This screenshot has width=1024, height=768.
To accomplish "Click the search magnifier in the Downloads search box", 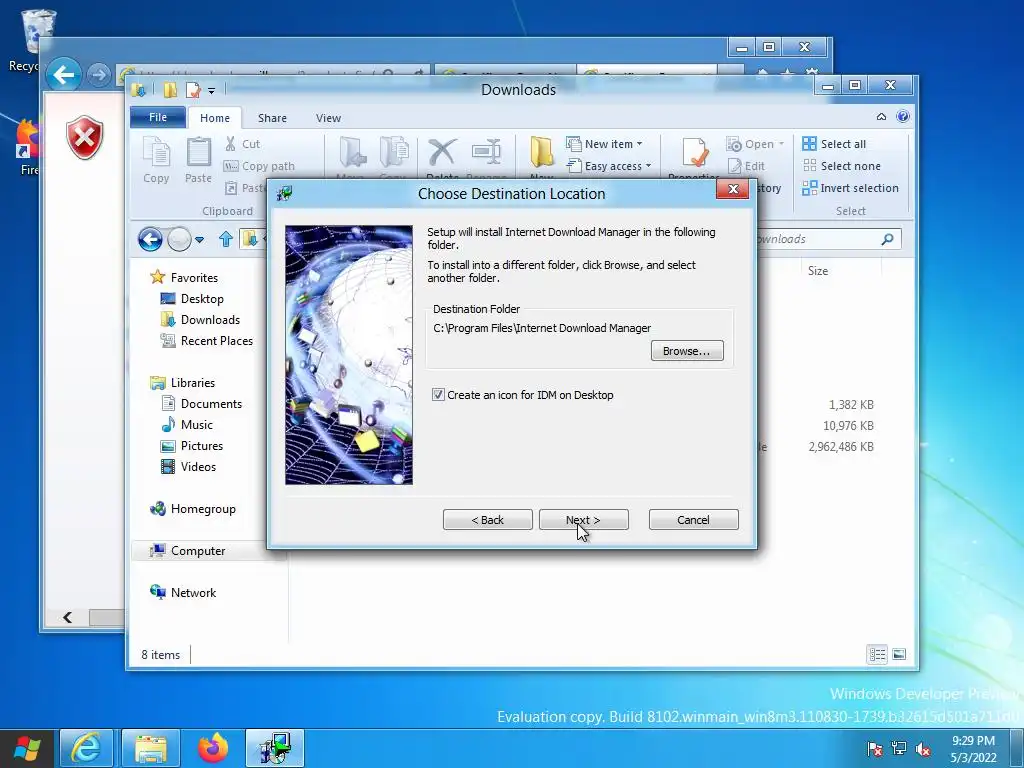I will [x=887, y=239].
